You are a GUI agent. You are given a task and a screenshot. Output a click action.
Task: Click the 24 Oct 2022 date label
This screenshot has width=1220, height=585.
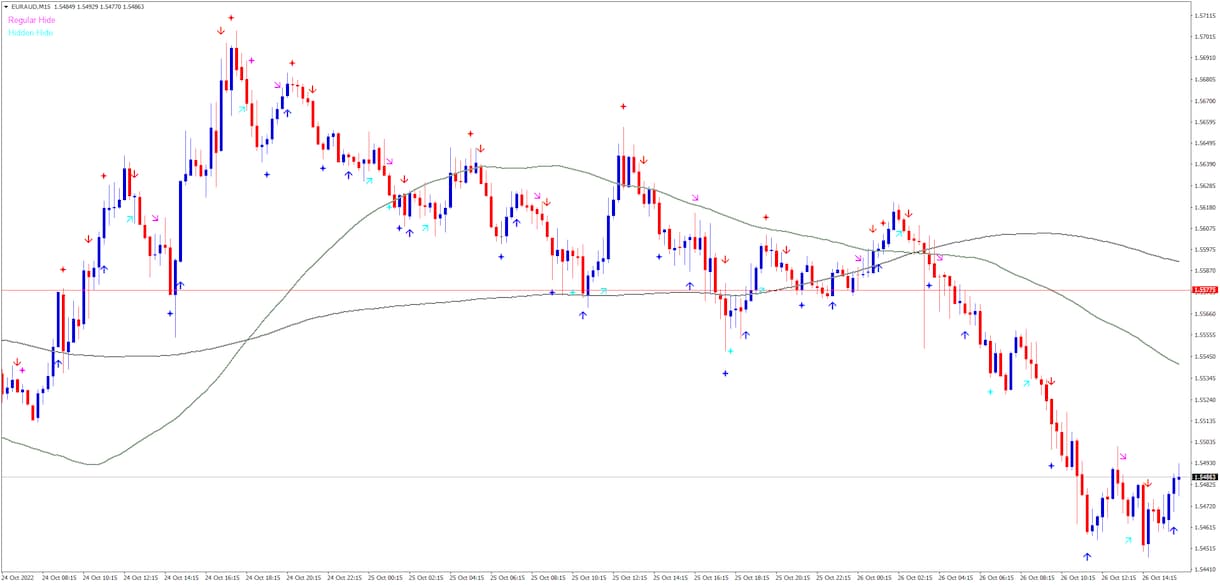coord(18,577)
